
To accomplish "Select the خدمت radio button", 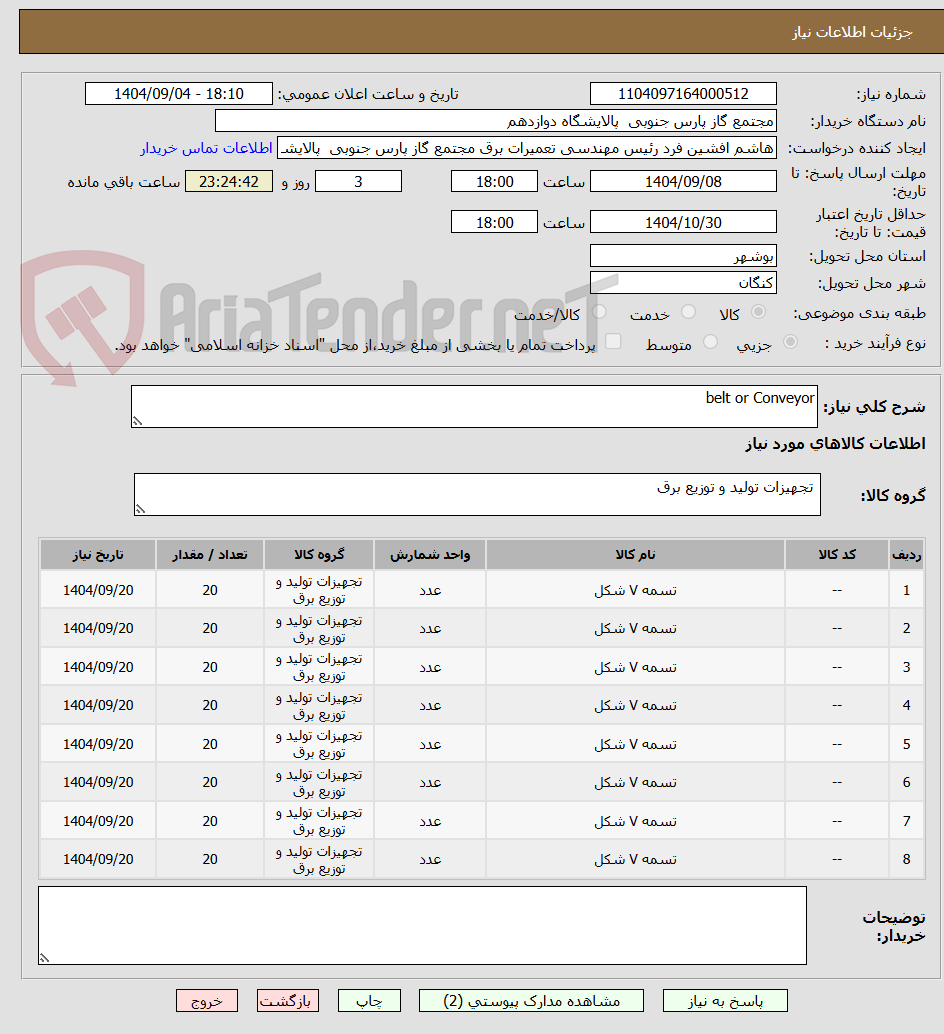I will [x=688, y=312].
